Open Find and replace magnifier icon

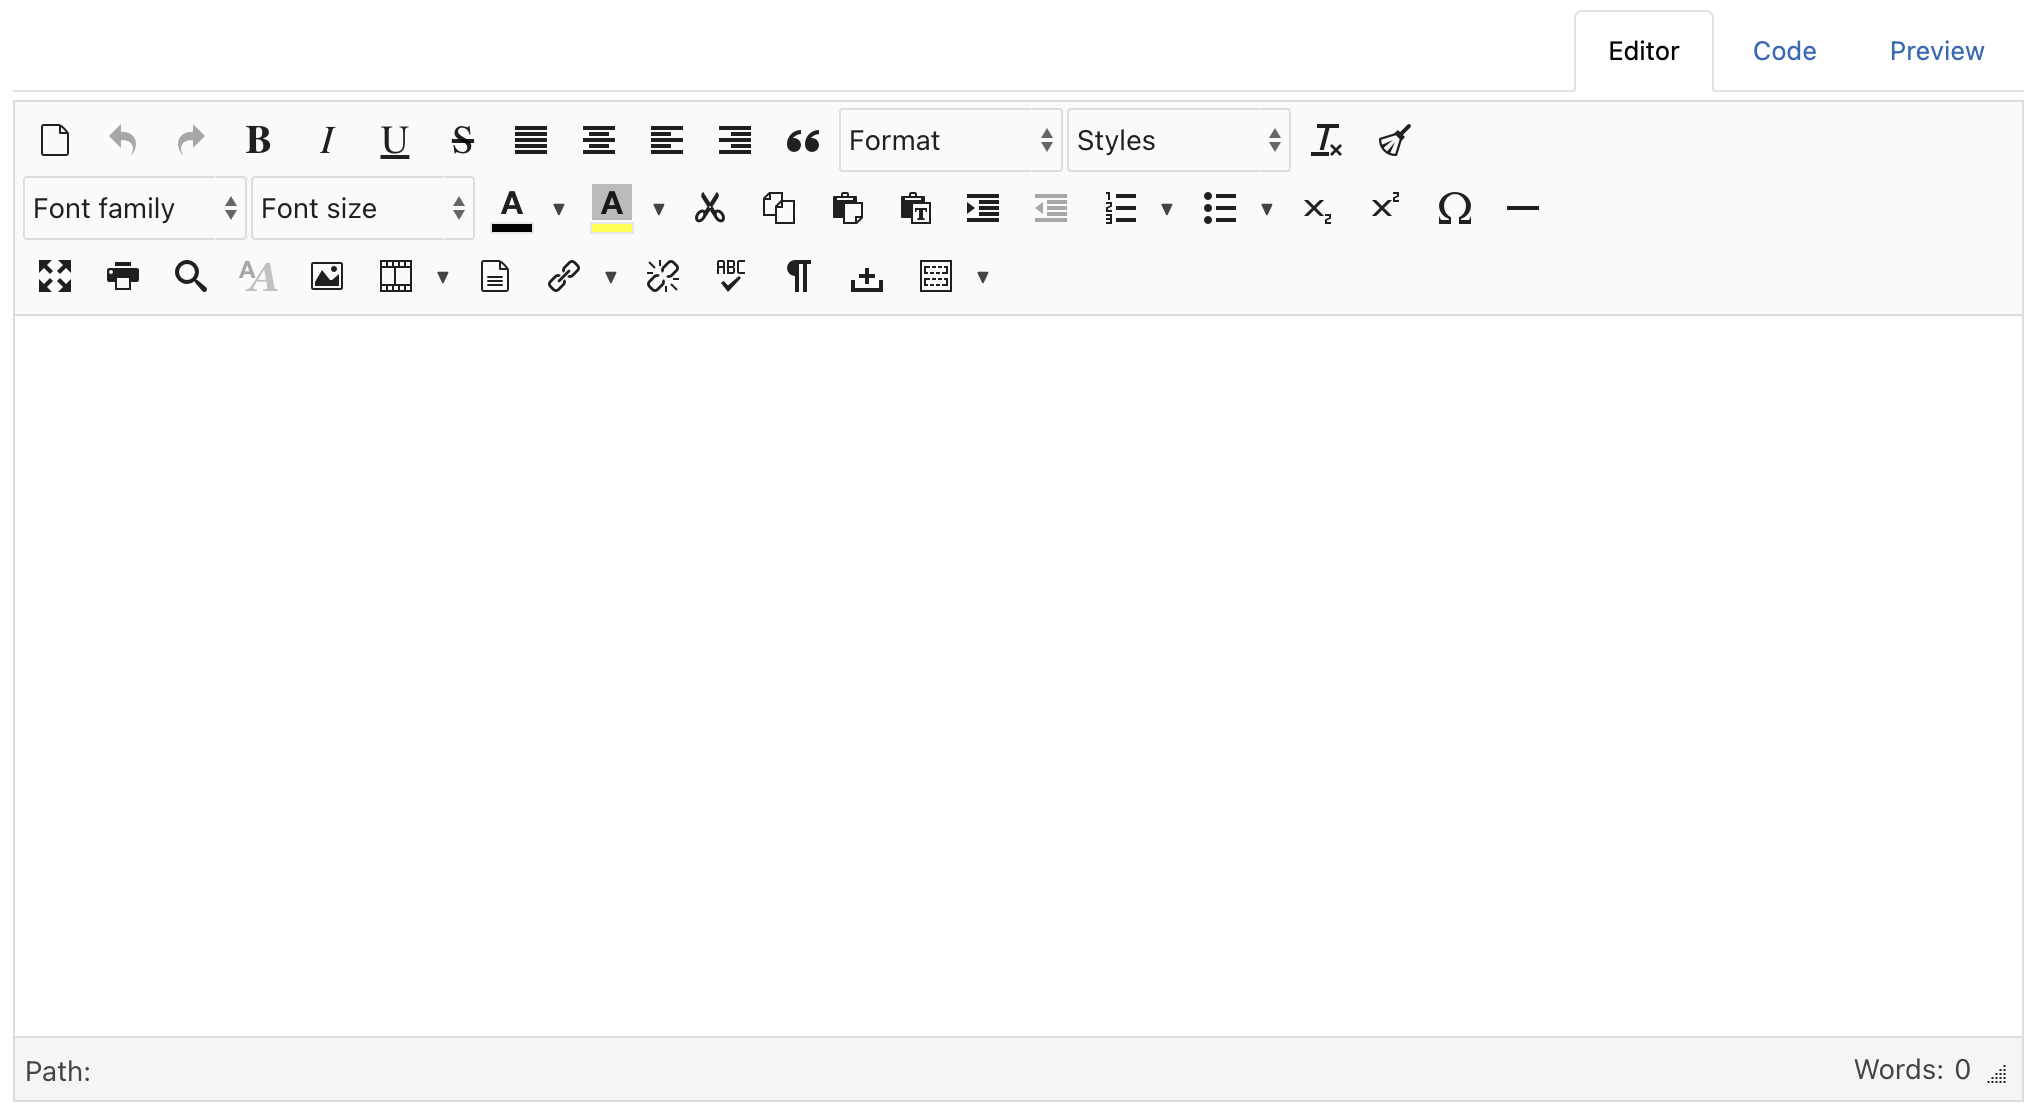pyautogui.click(x=190, y=276)
